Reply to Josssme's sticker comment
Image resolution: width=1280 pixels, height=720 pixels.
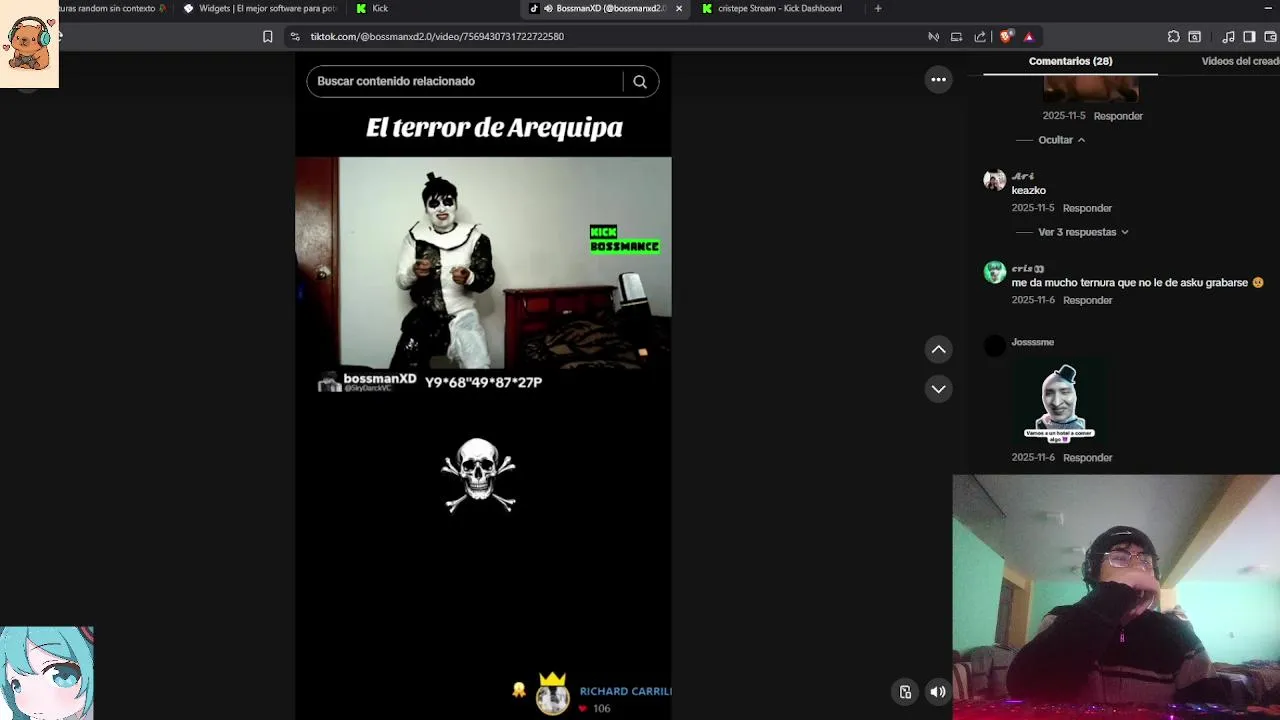coord(1087,458)
